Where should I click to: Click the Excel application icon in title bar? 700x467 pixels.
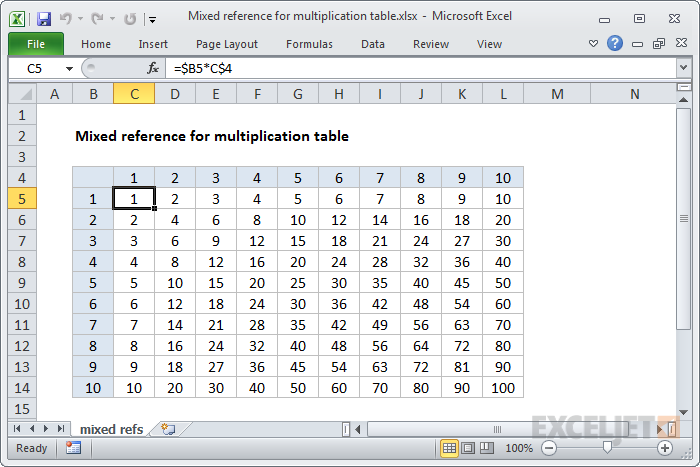tap(17, 19)
